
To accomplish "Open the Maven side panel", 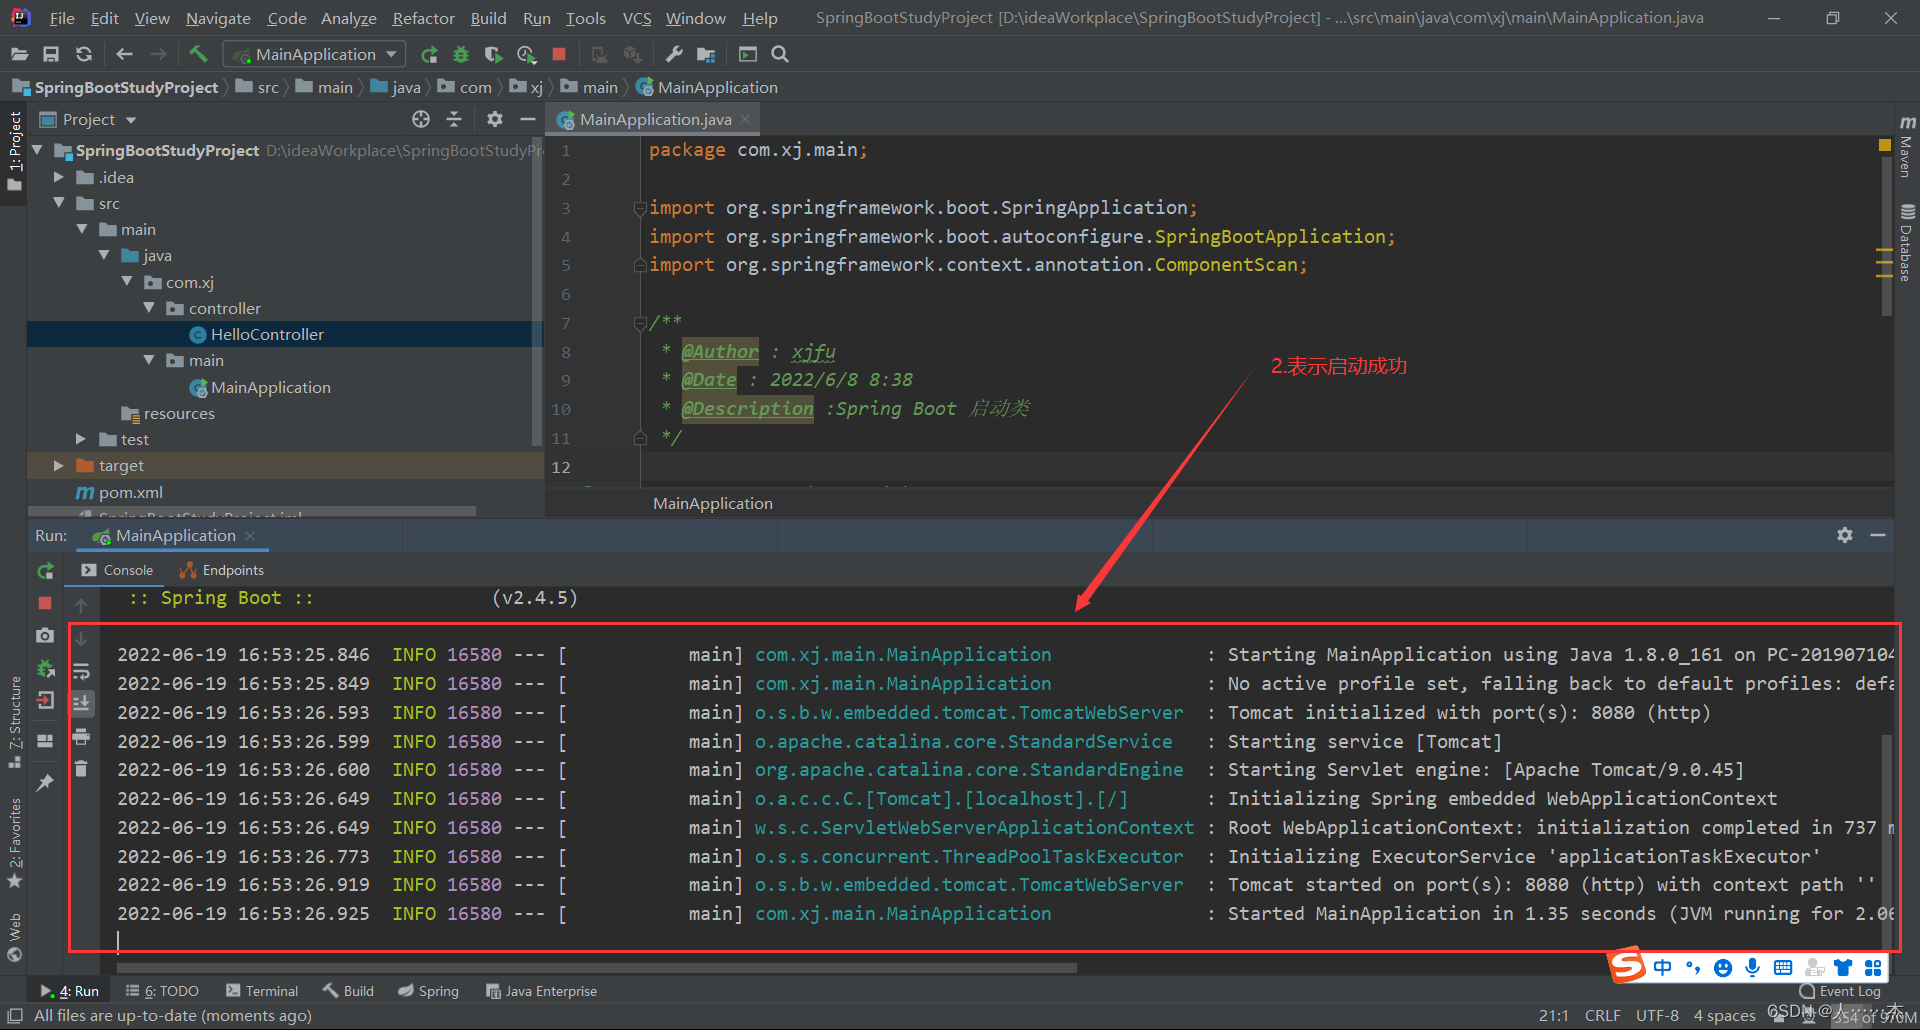I will point(1907,146).
